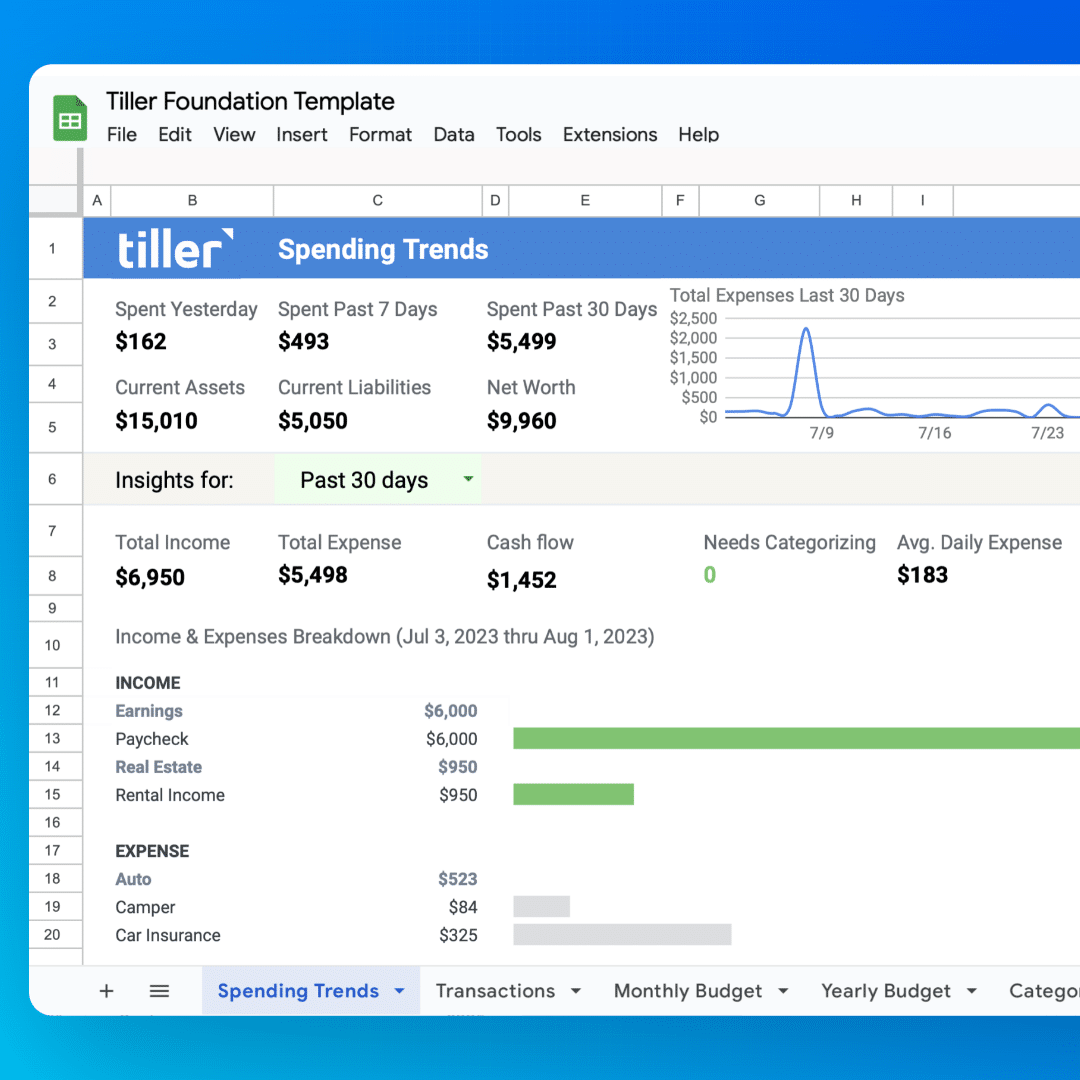Click the Spending Trends header title
Viewport: 1080px width, 1080px height.
(383, 249)
